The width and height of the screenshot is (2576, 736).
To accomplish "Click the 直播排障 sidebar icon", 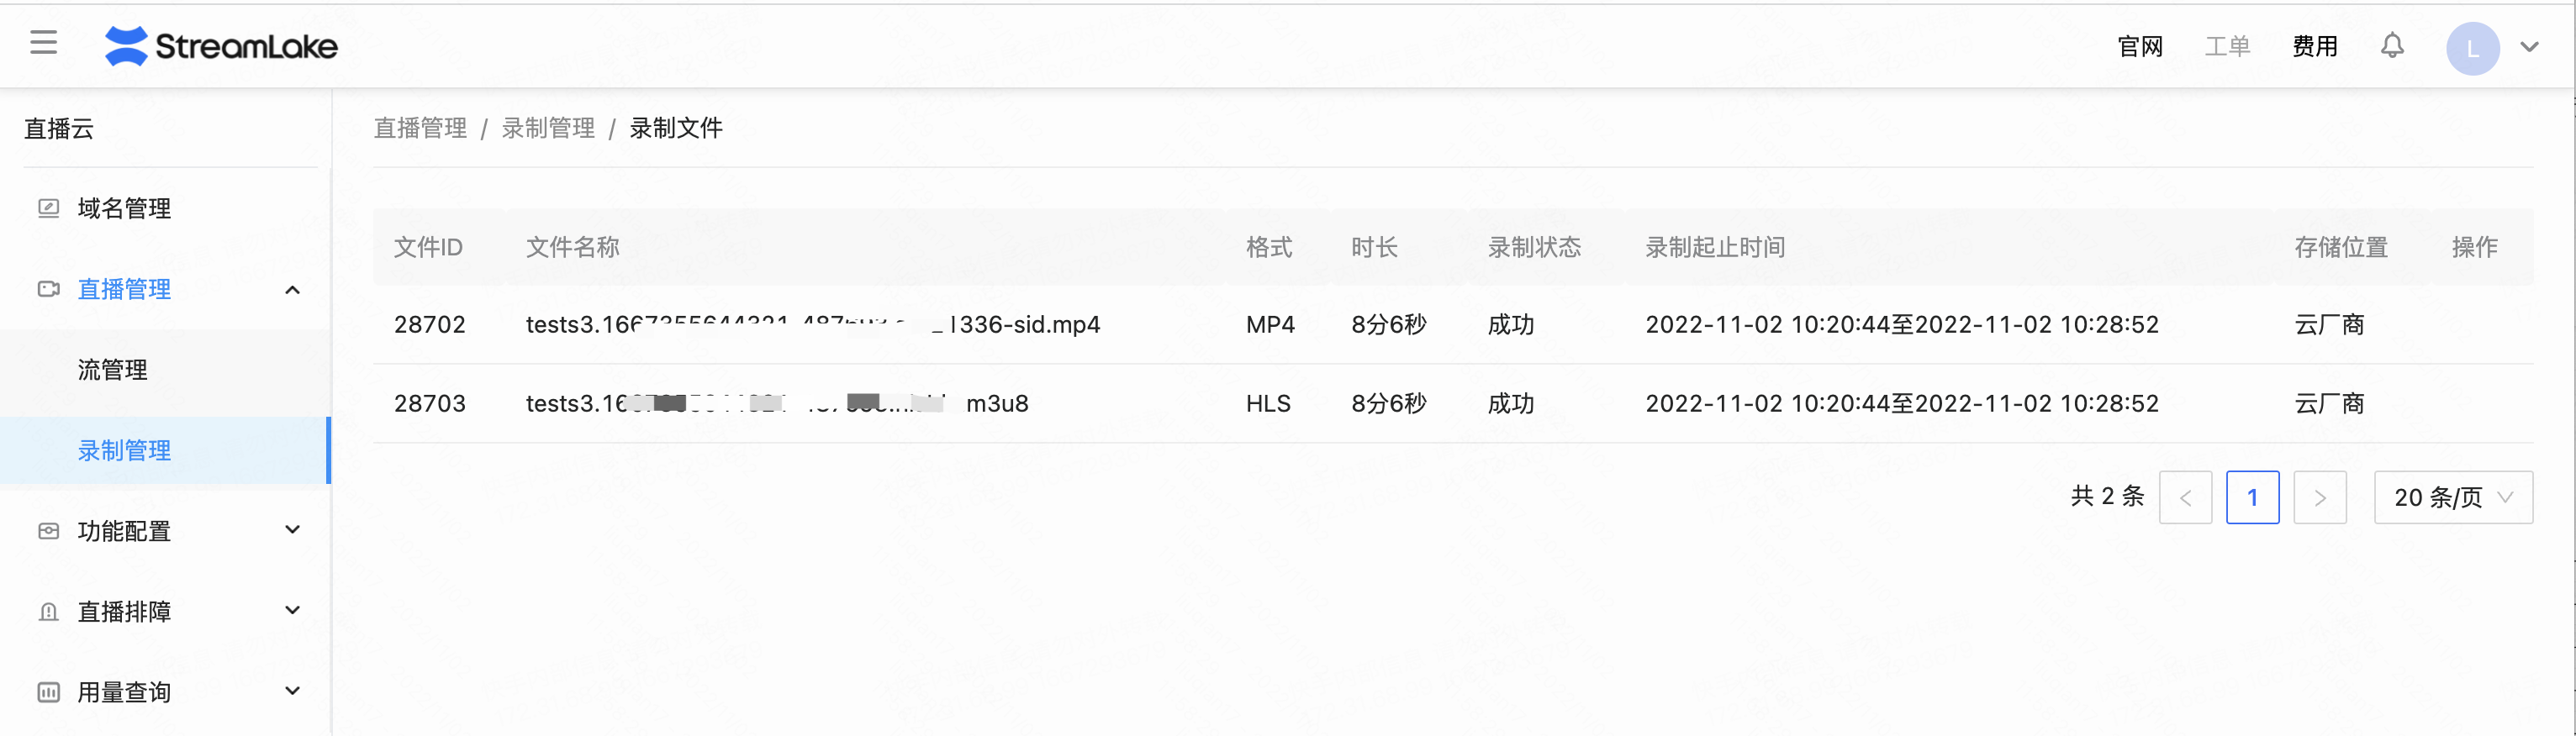I will [48, 612].
